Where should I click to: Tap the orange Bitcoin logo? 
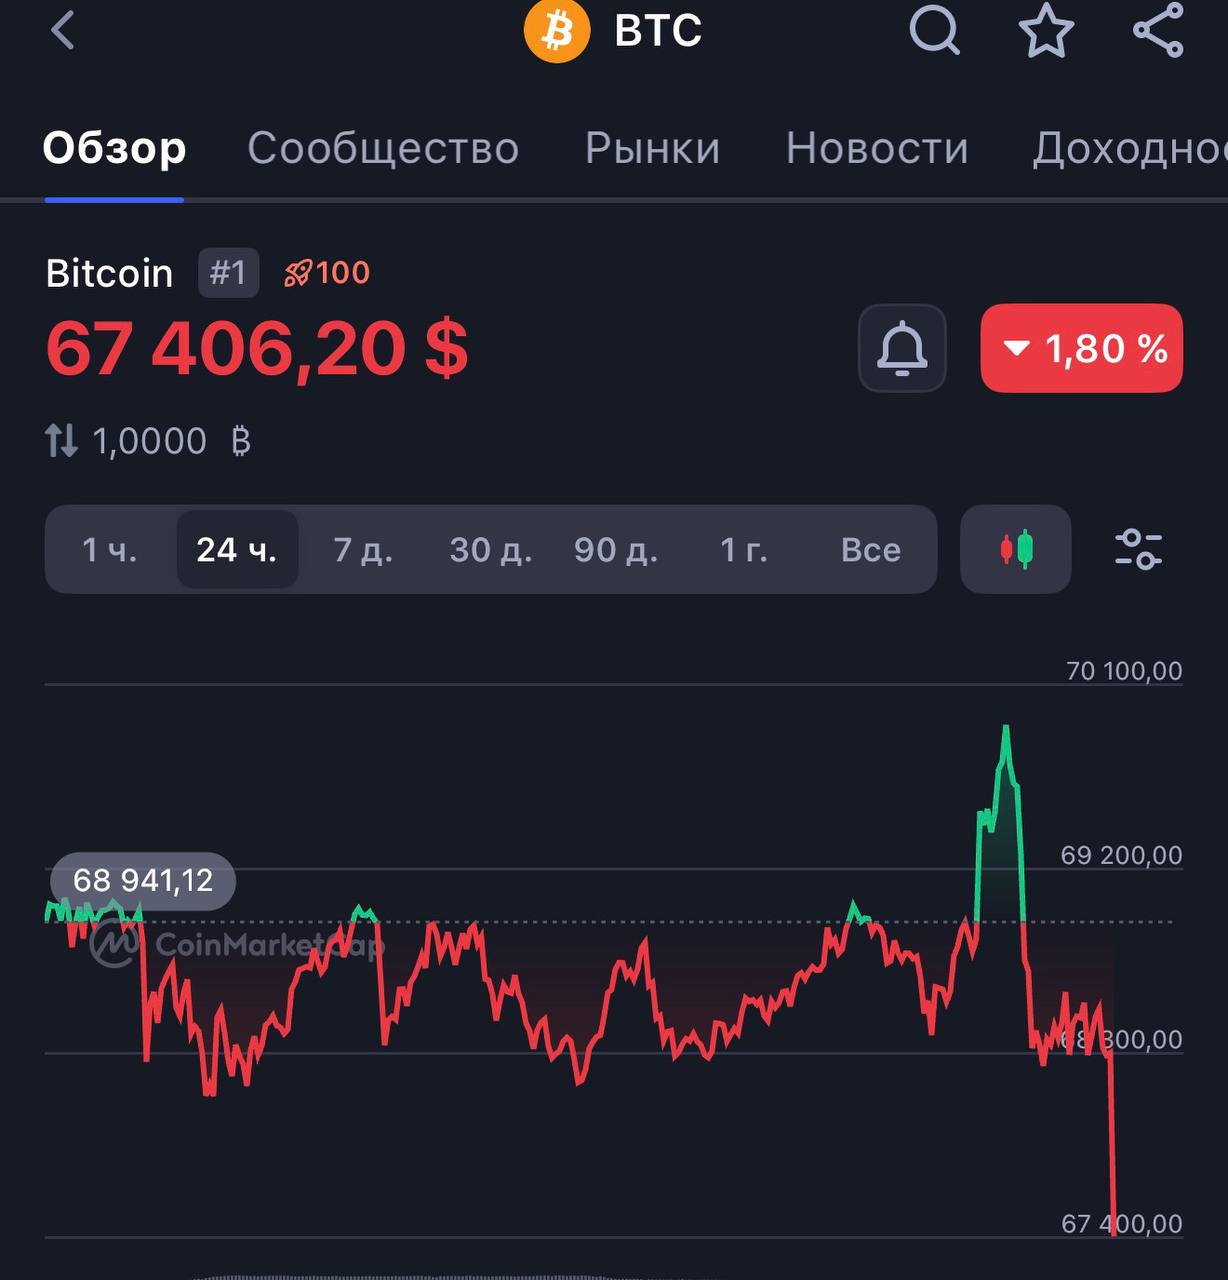click(557, 30)
